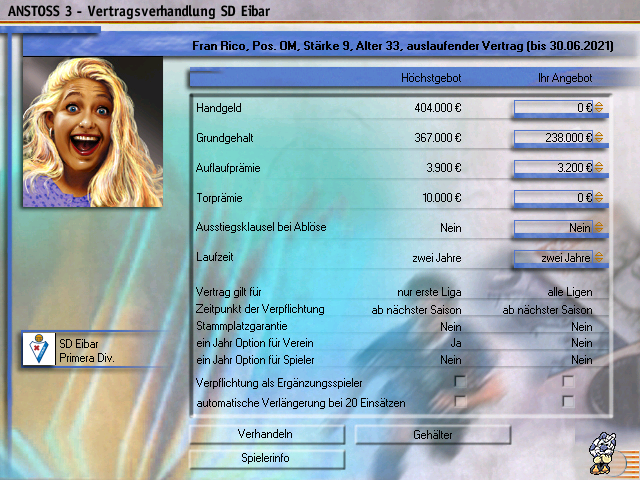Click the SD Eibar Primera Div. label
Image resolution: width=640 pixels, height=480 pixels.
pos(87,351)
